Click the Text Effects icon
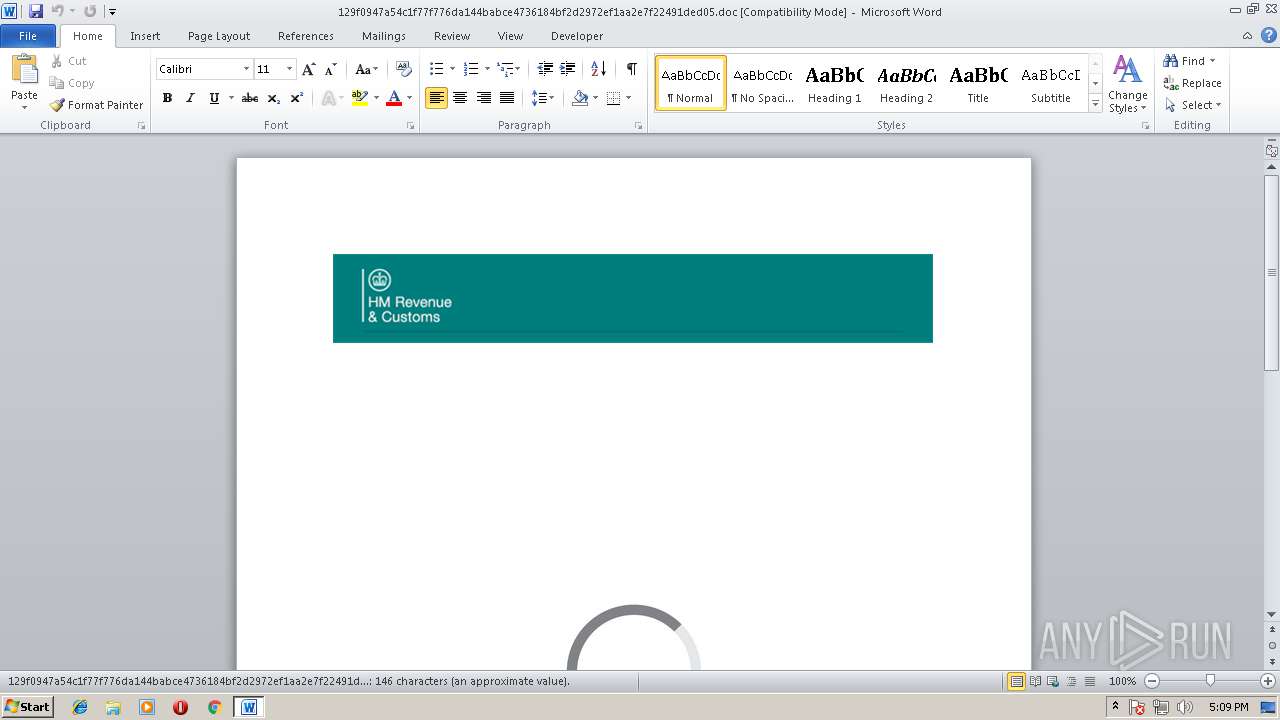Screen dimensions: 1280x720 [x=328, y=98]
